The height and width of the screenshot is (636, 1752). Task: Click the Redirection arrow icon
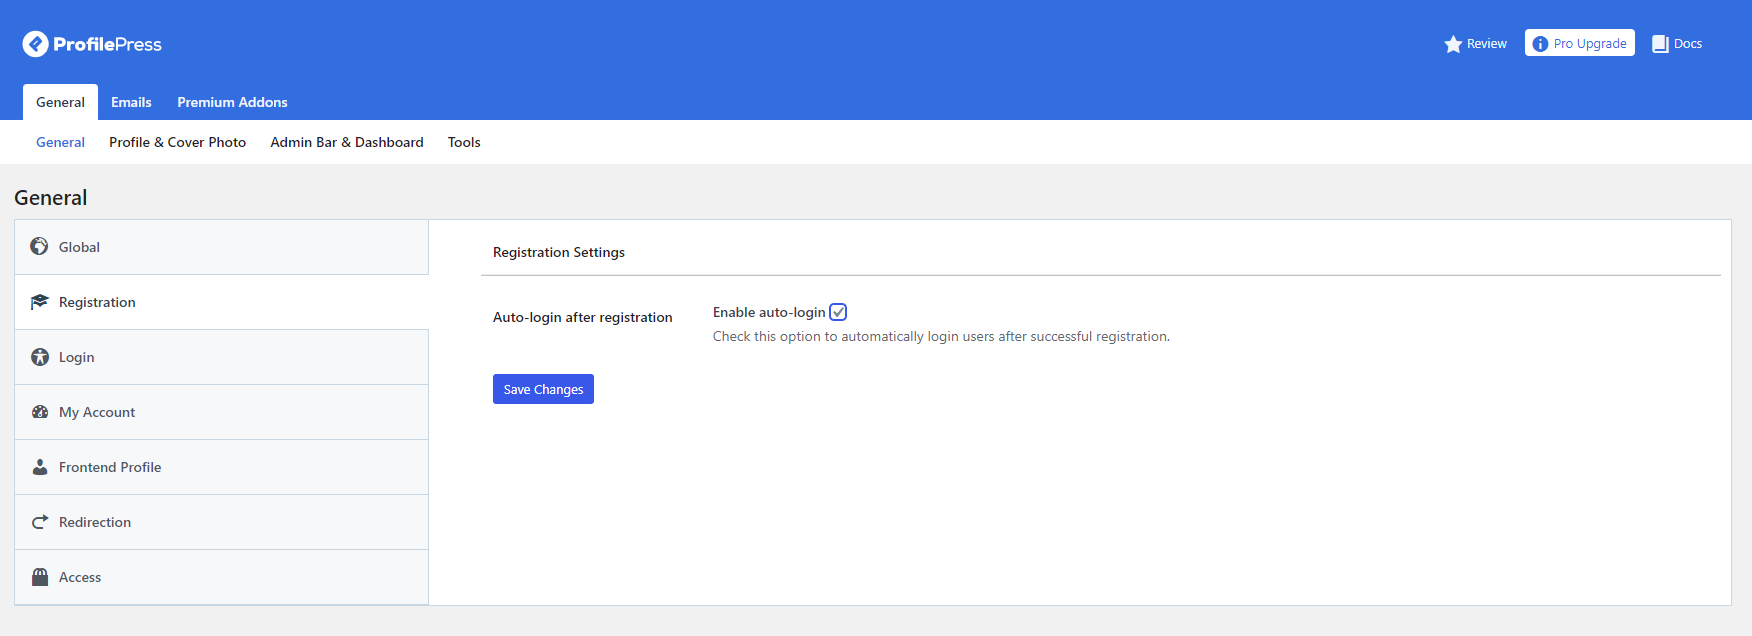tap(39, 522)
